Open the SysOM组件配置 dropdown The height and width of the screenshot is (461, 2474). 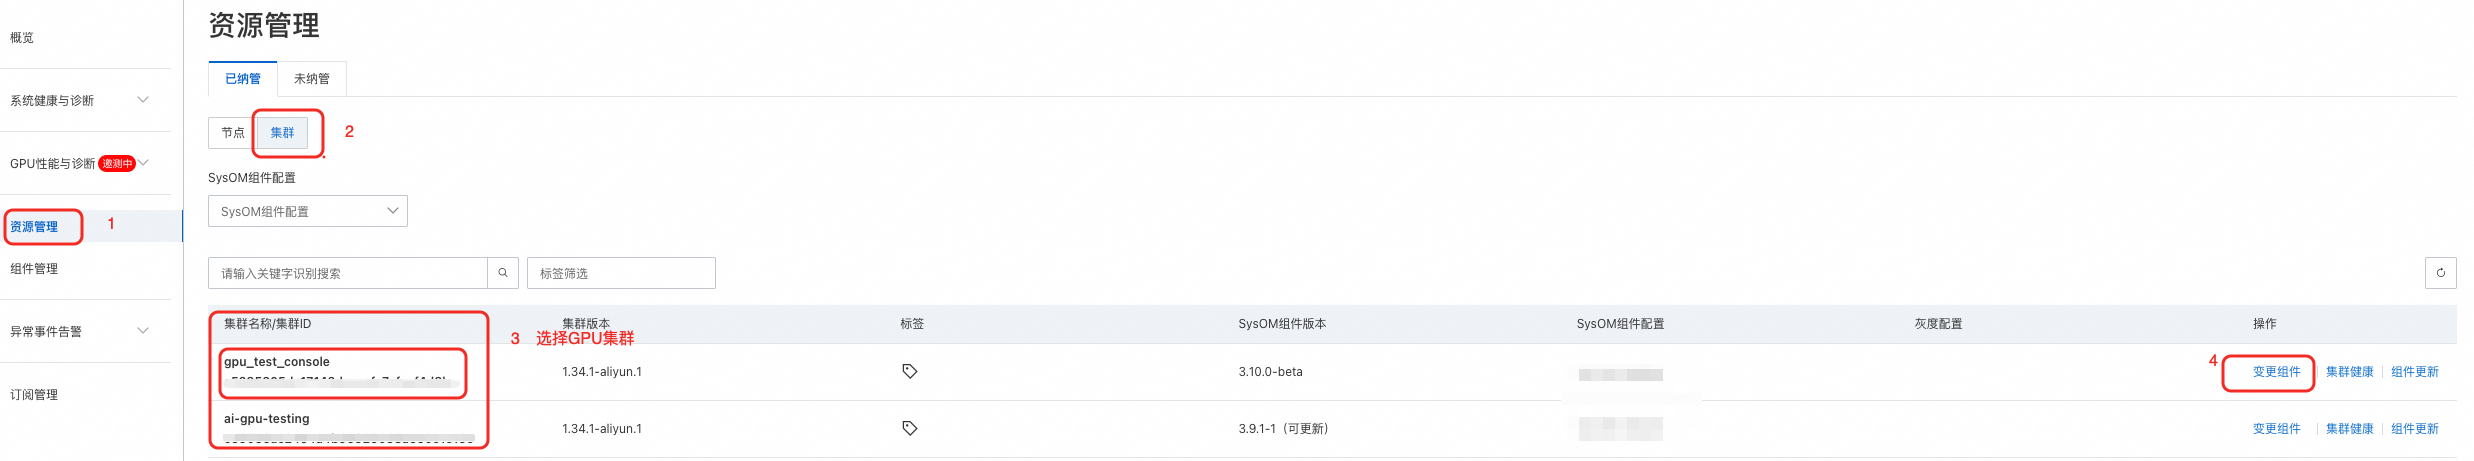(x=307, y=211)
